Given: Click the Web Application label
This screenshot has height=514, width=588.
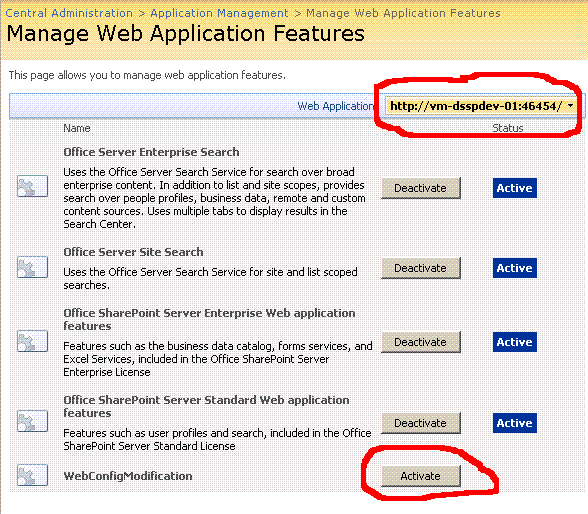Looking at the screenshot, I should (336, 106).
